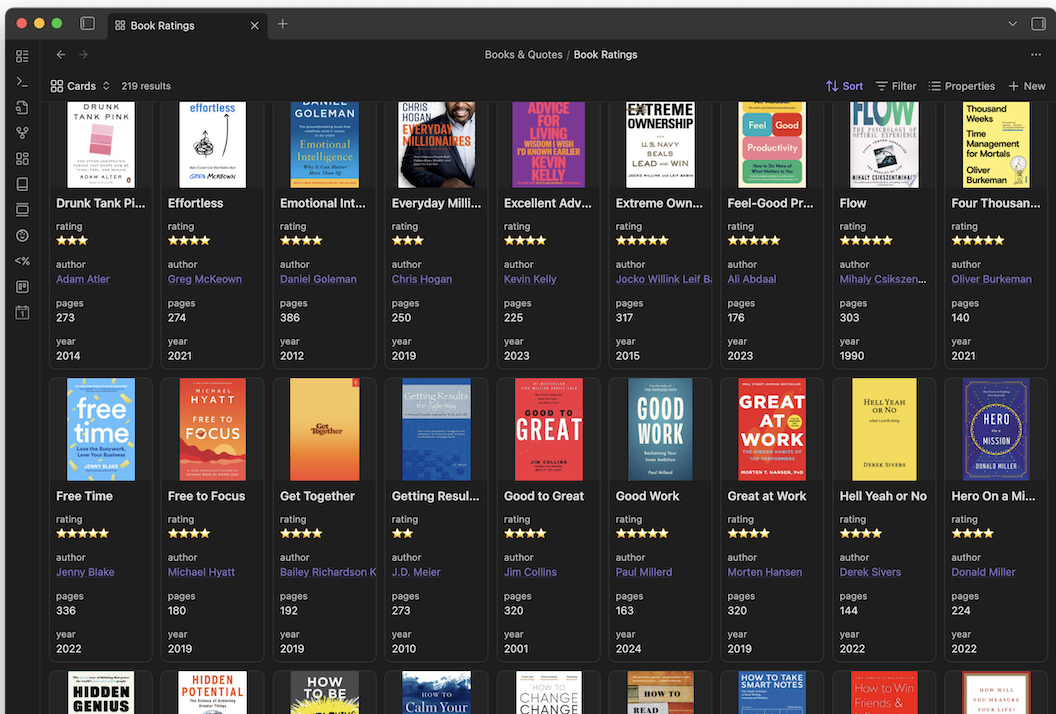Click the Getting Results two-star rating
Viewport: 1056px width, 714px height.
pos(403,533)
